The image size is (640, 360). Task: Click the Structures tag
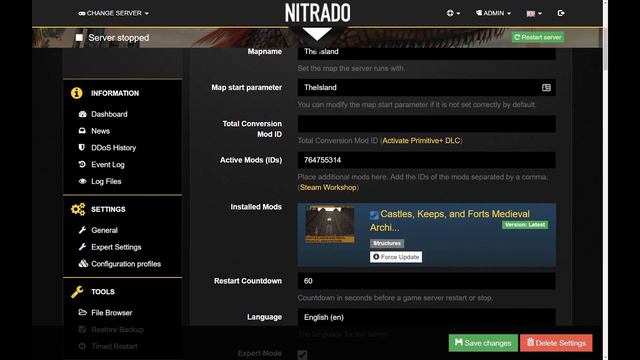[387, 243]
